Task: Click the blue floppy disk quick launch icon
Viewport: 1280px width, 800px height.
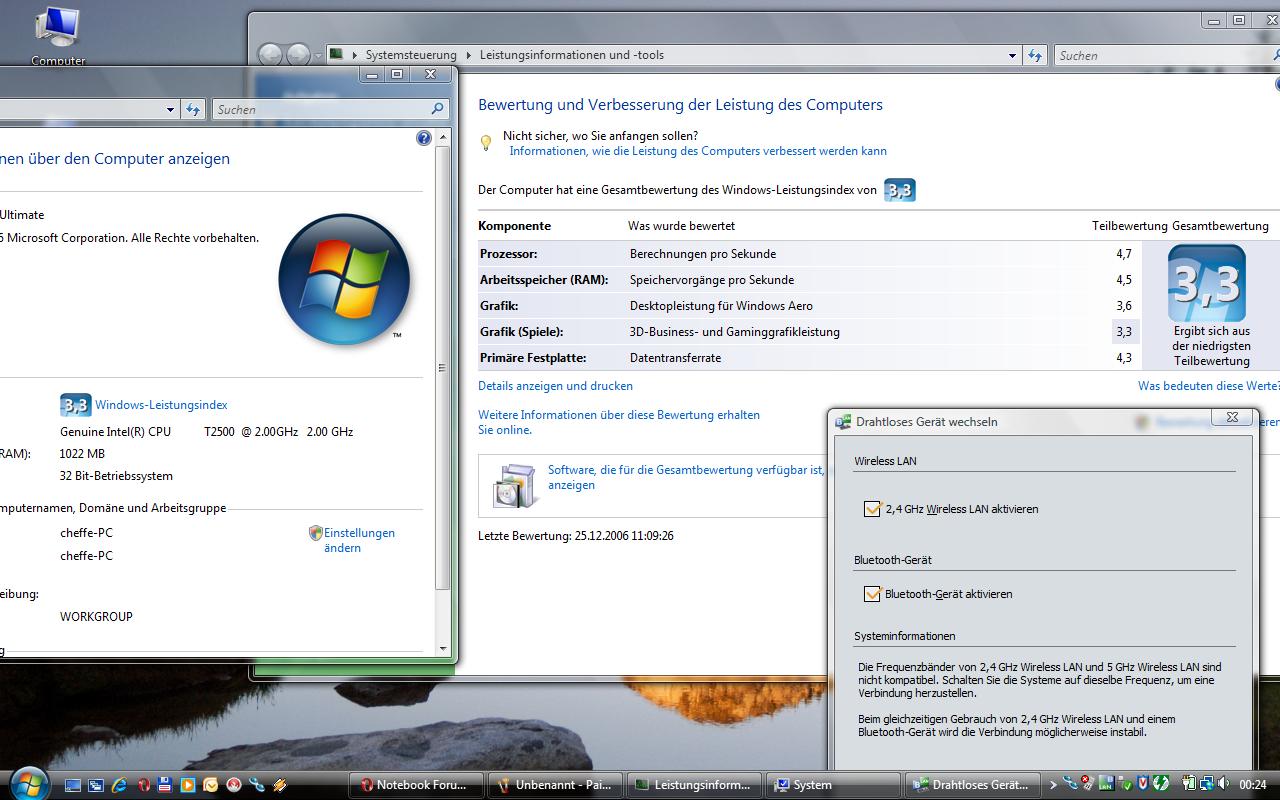Action: tap(165, 785)
